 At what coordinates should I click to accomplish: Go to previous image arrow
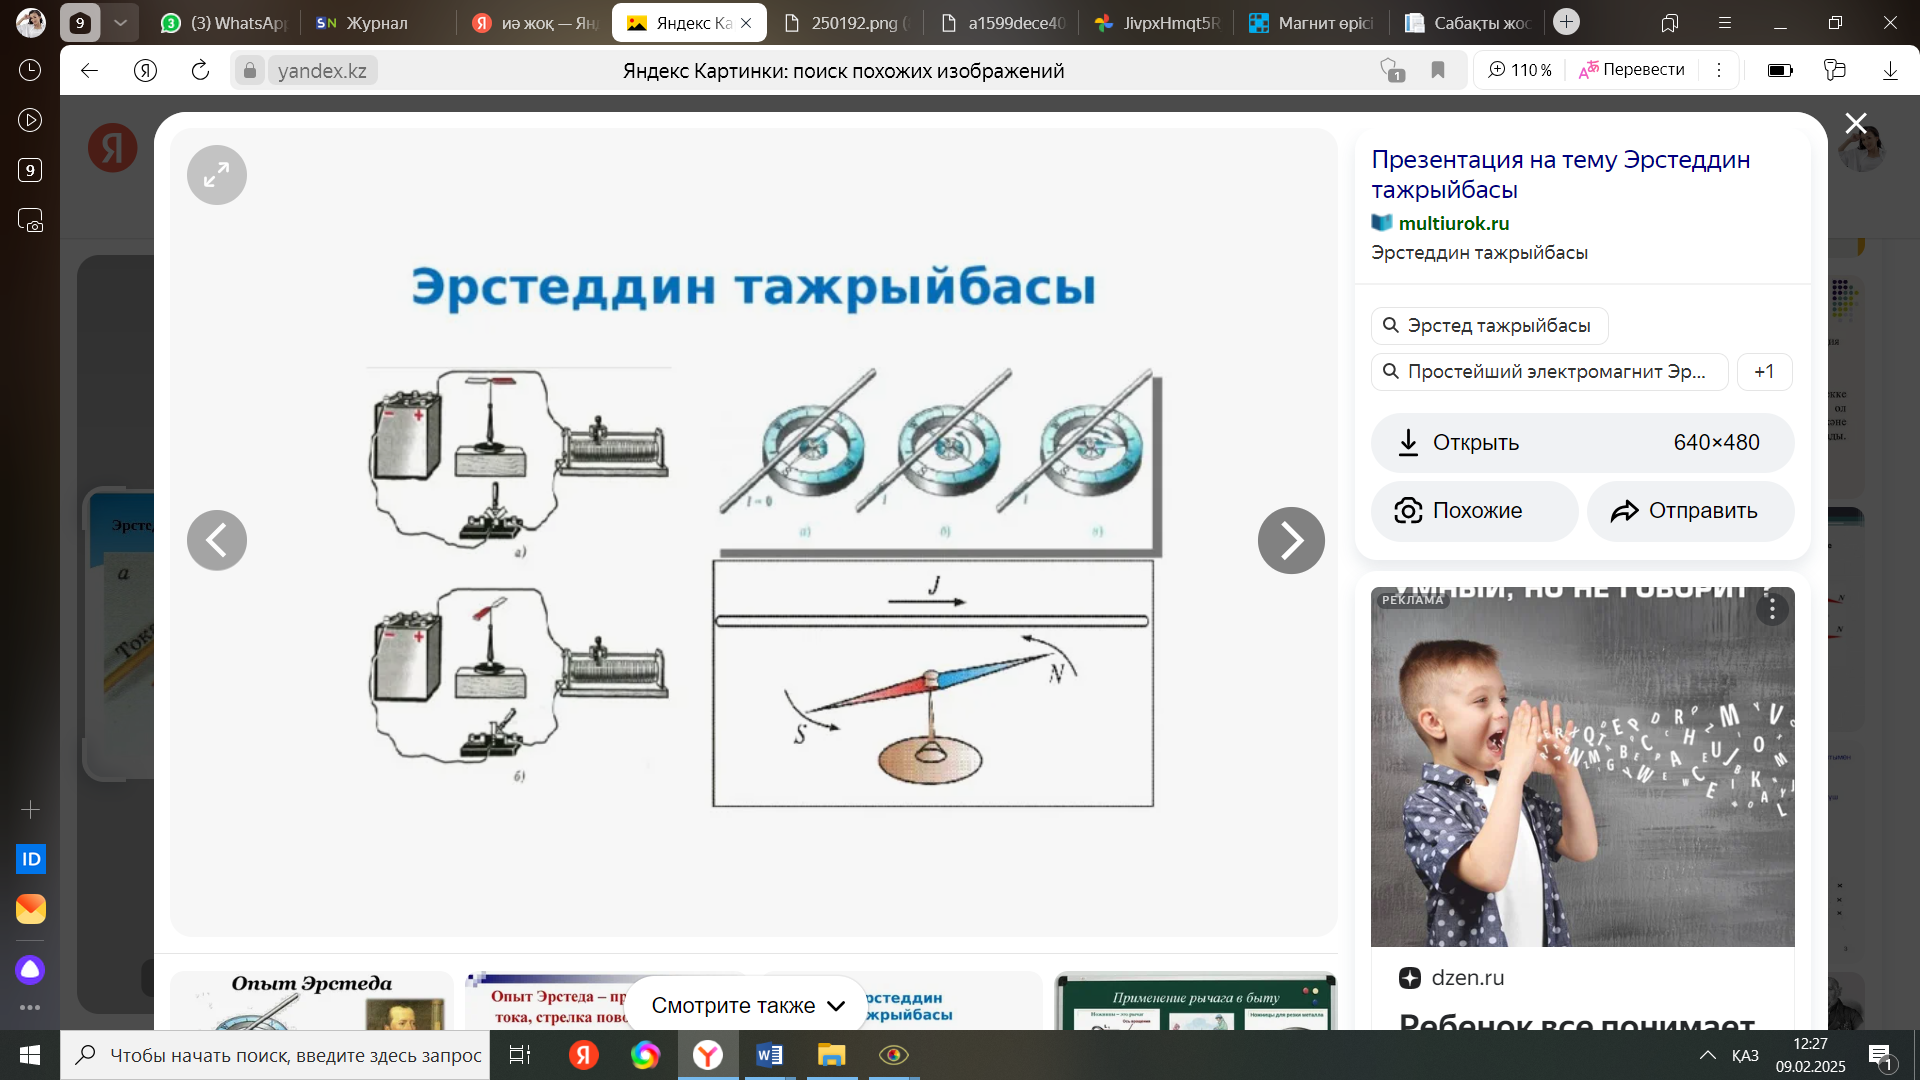point(216,541)
